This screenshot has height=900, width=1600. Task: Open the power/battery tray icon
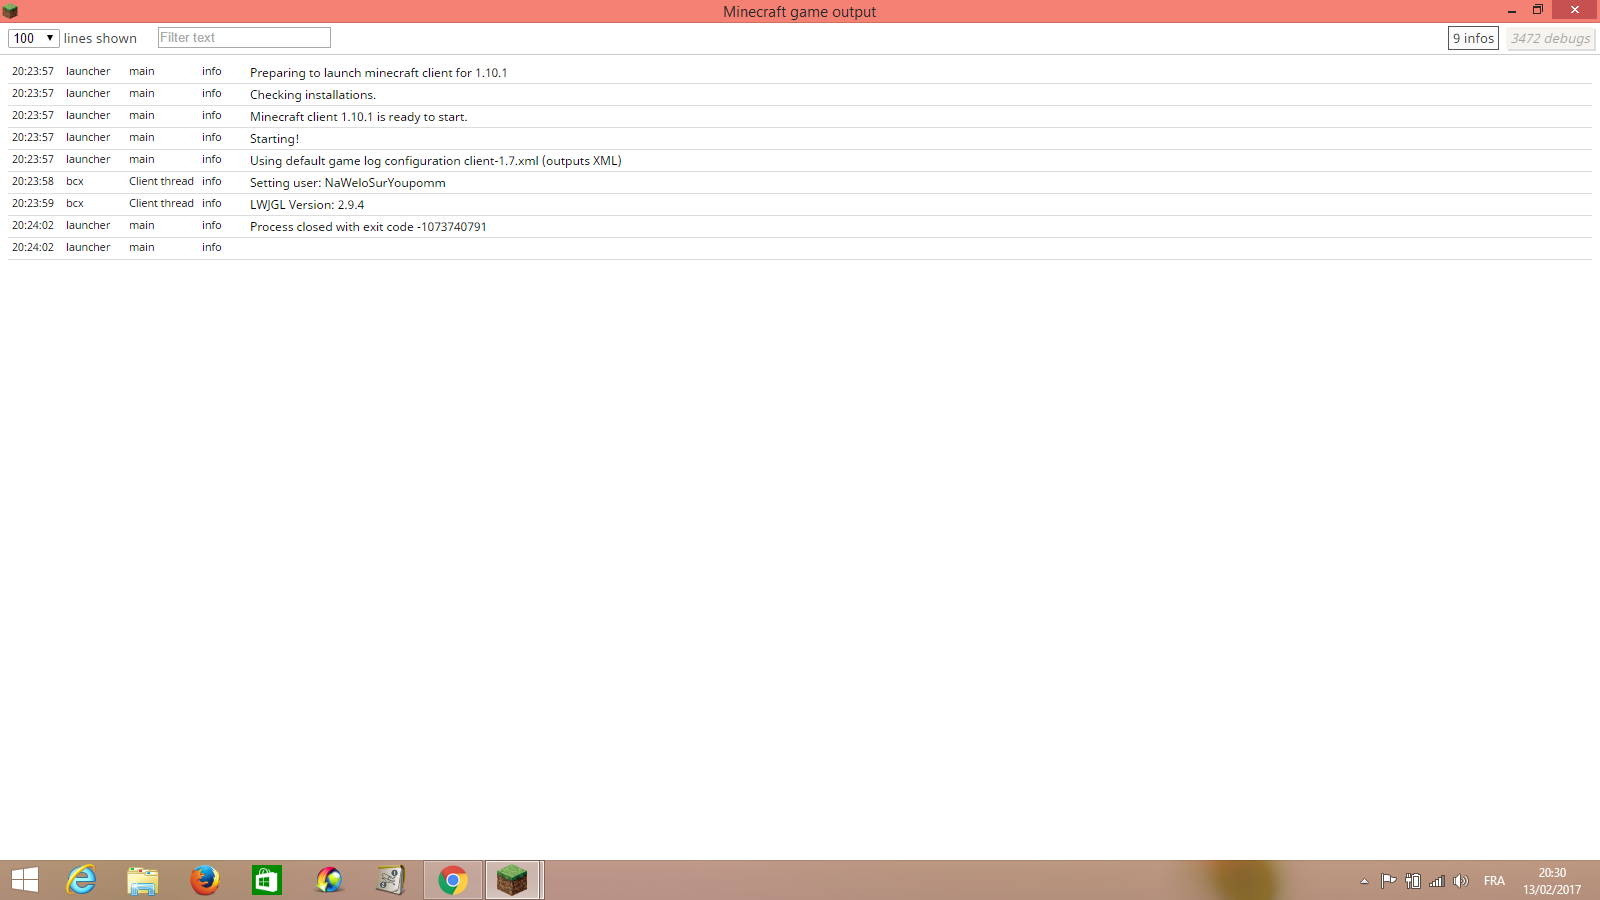tap(1413, 881)
